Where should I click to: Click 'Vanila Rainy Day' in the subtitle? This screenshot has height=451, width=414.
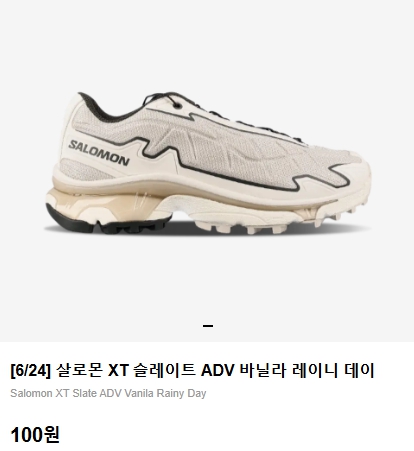click(165, 393)
